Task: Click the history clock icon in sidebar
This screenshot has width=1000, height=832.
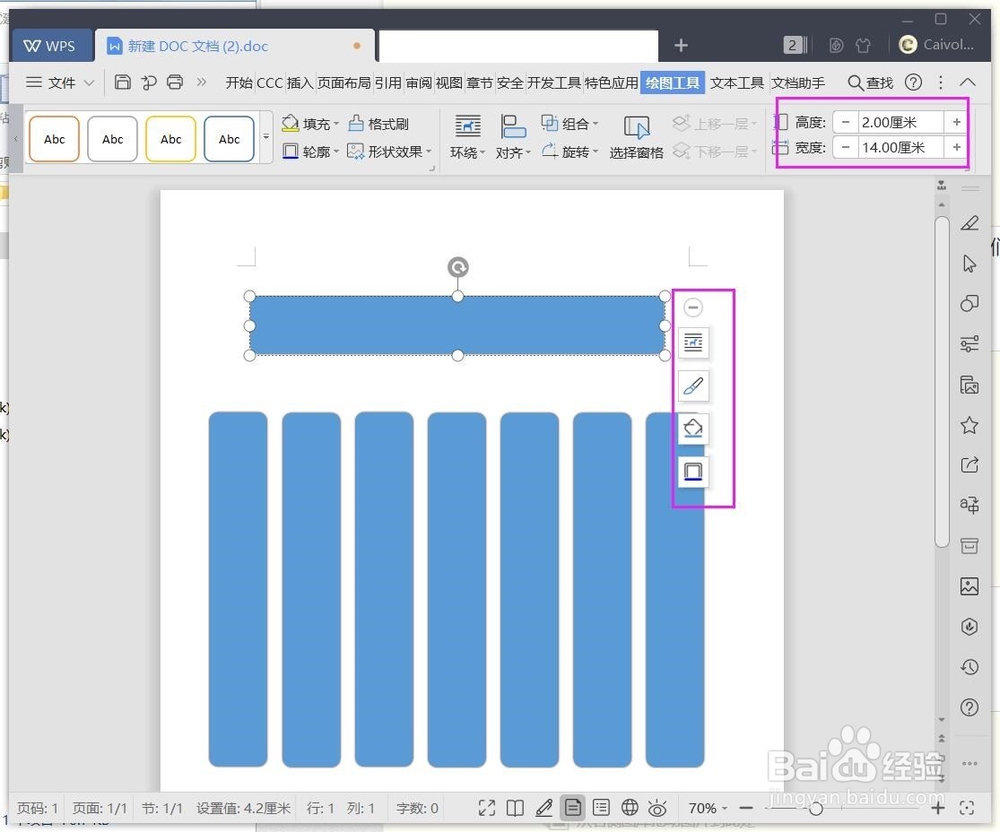Action: [969, 667]
